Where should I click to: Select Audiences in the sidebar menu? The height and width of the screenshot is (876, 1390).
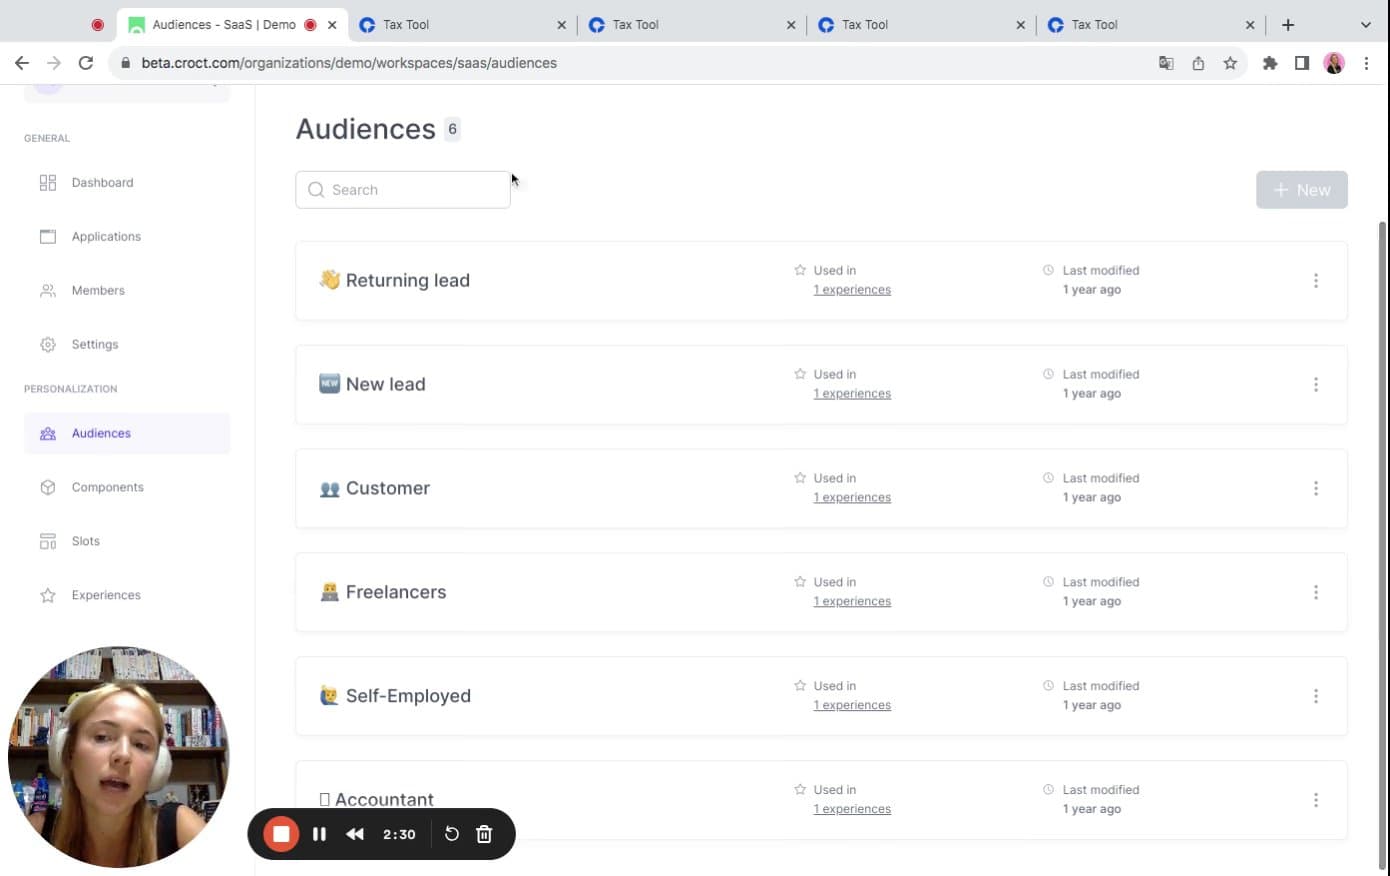[x=101, y=434]
